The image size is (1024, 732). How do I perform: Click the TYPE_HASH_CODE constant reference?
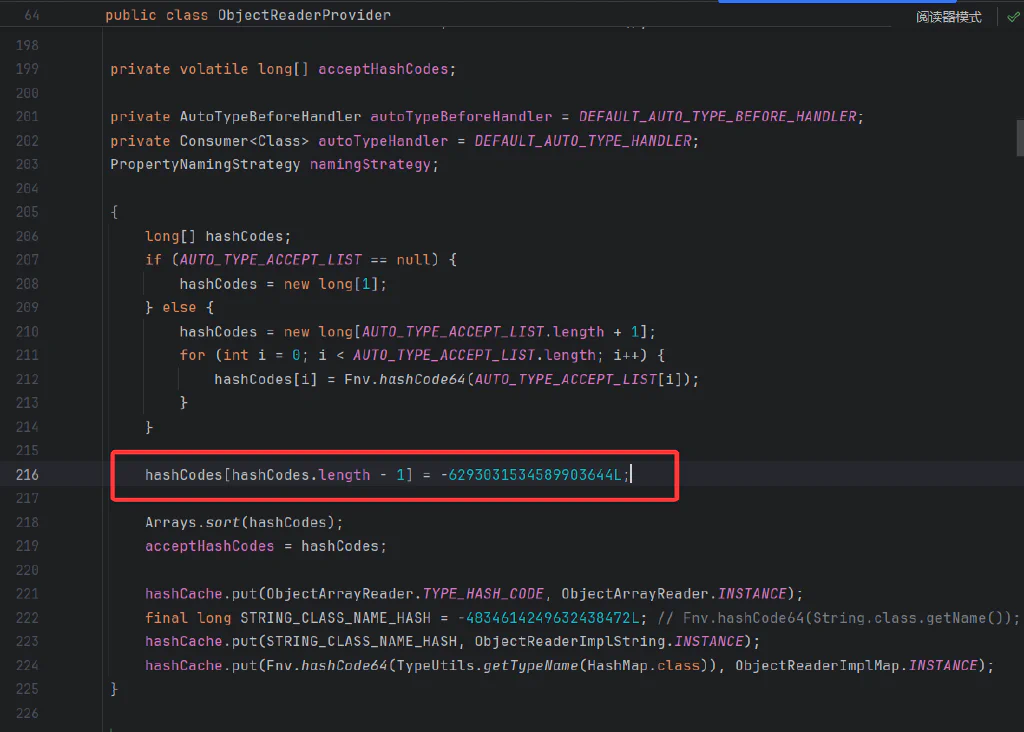point(483,594)
